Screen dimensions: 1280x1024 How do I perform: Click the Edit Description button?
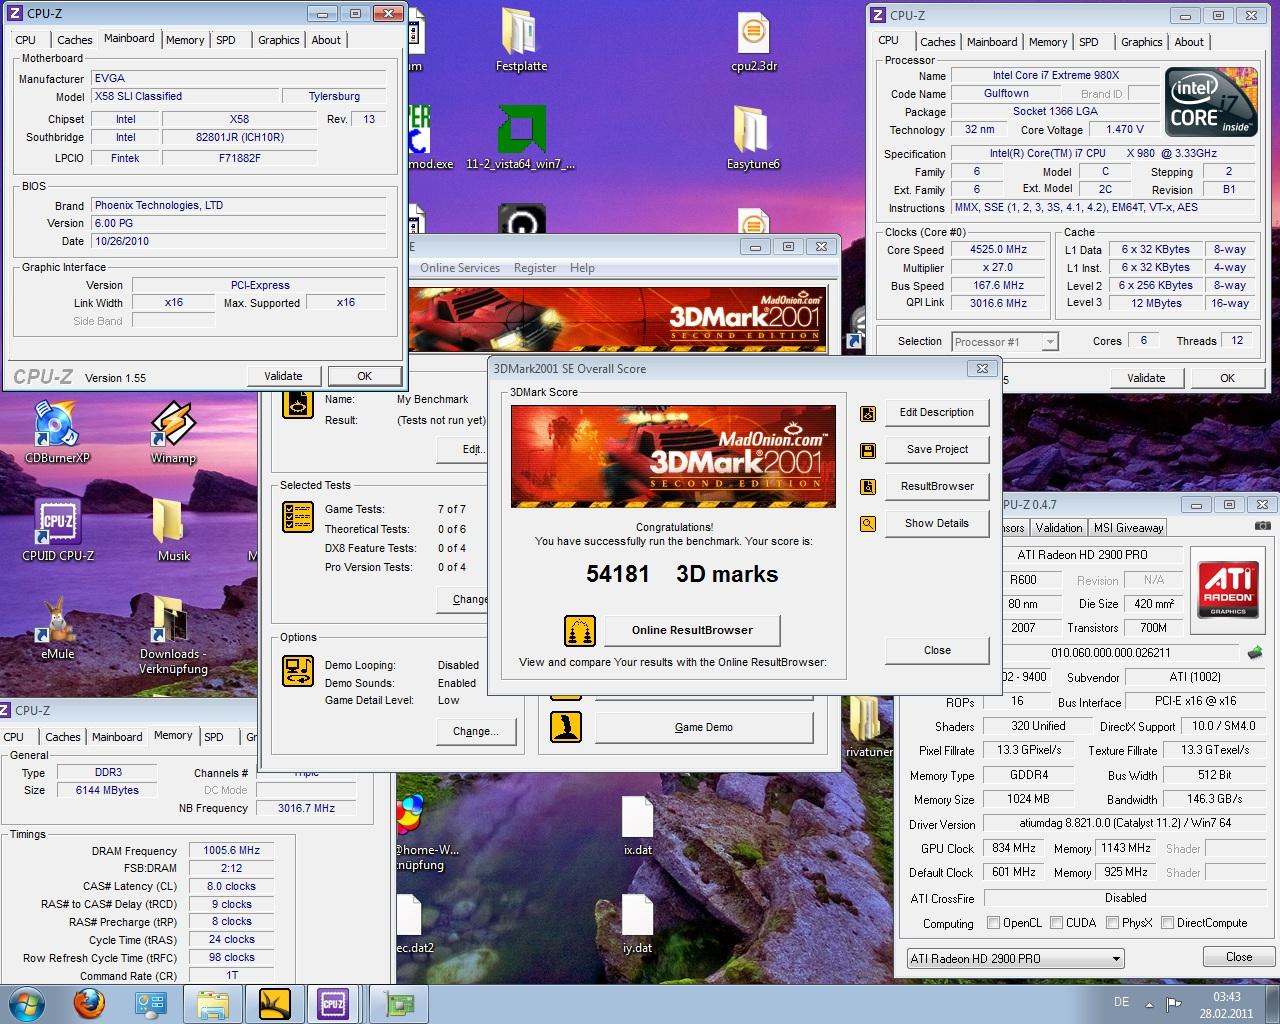click(x=937, y=412)
